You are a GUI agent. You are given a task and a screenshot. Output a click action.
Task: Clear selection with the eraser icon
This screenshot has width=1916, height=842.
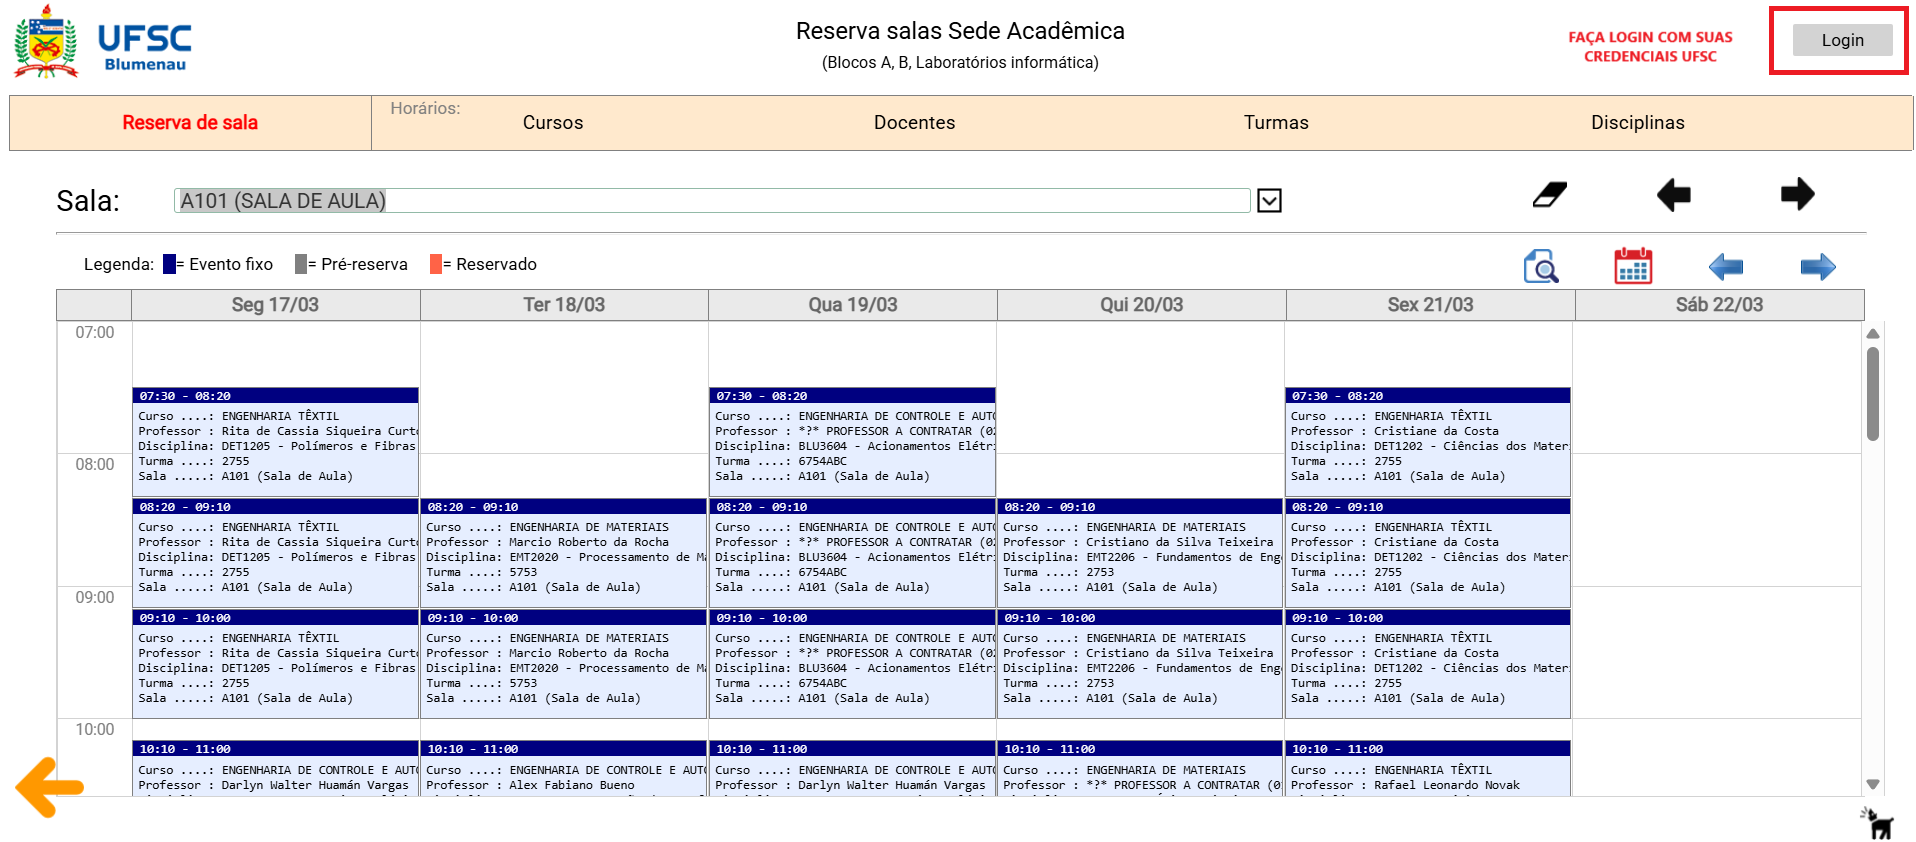1549,194
